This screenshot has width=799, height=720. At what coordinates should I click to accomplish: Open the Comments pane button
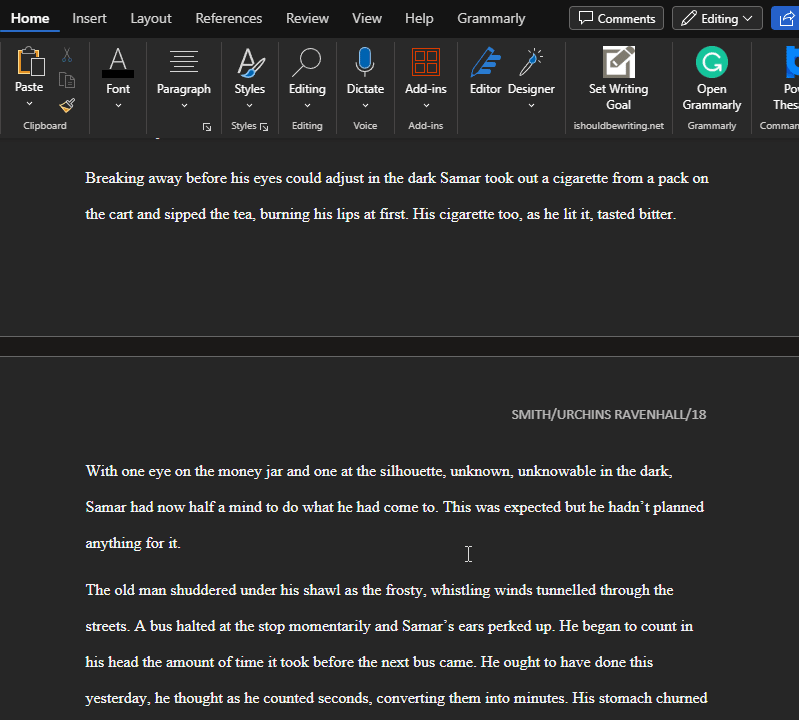[616, 18]
